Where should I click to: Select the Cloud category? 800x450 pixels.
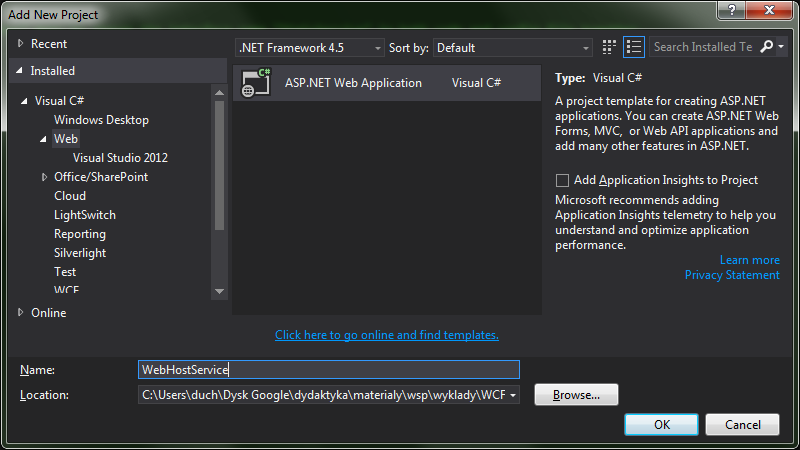70,196
